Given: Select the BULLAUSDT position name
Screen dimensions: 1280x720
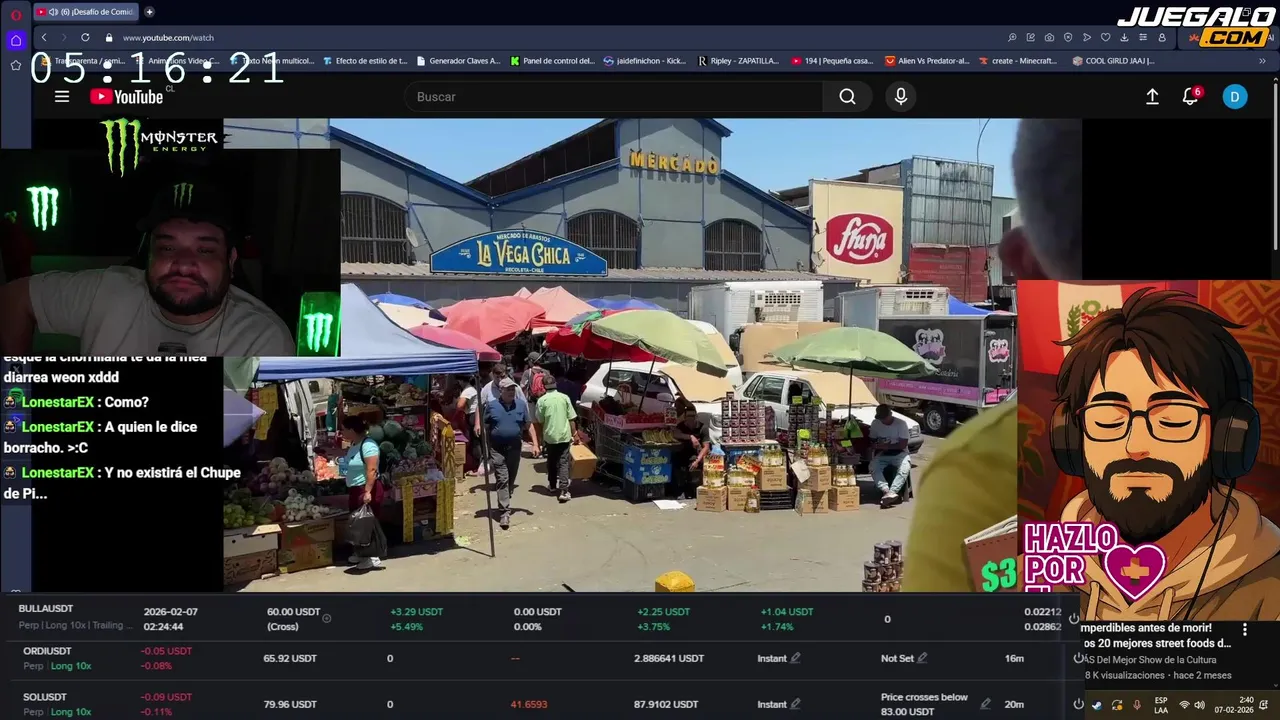Looking at the screenshot, I should pyautogui.click(x=46, y=609).
